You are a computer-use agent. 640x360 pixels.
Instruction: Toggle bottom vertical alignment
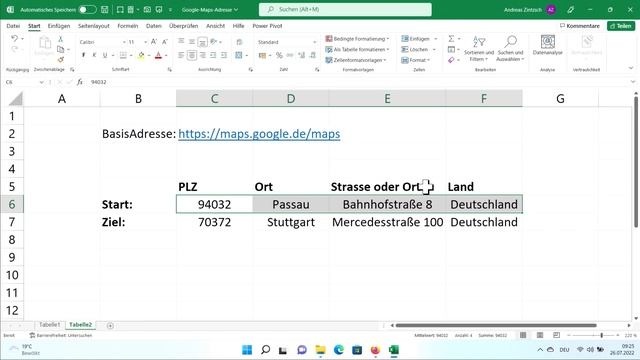pos(202,42)
